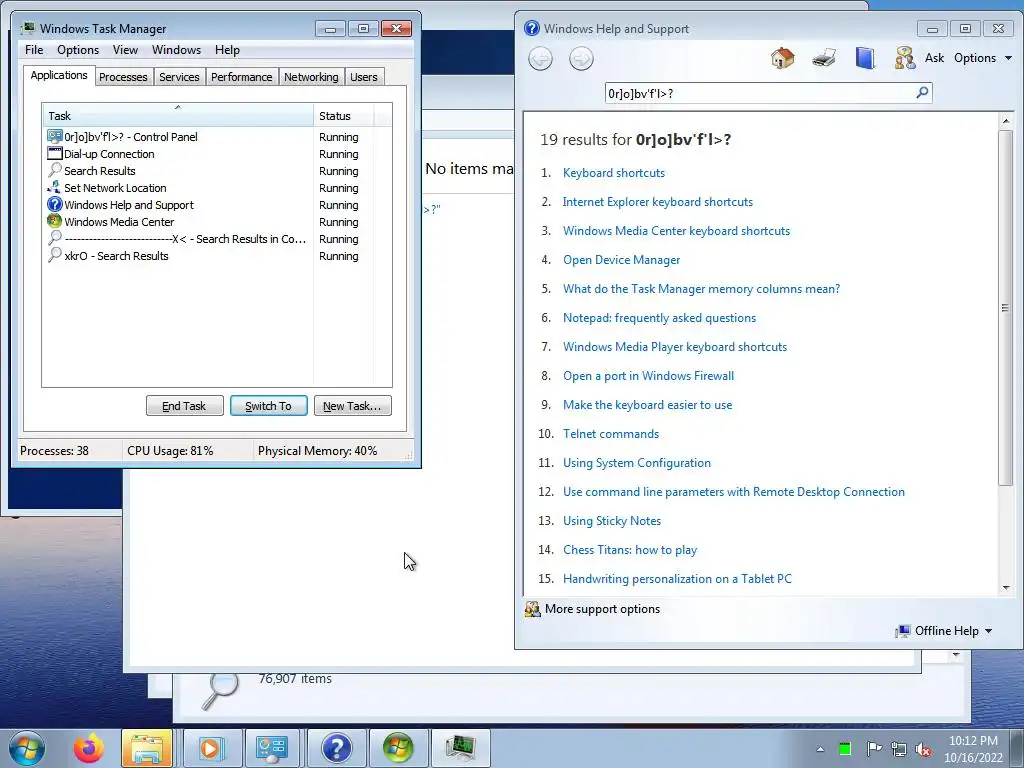Click the Help scrollbar down arrow
The image size is (1024, 768).
[x=1006, y=588]
